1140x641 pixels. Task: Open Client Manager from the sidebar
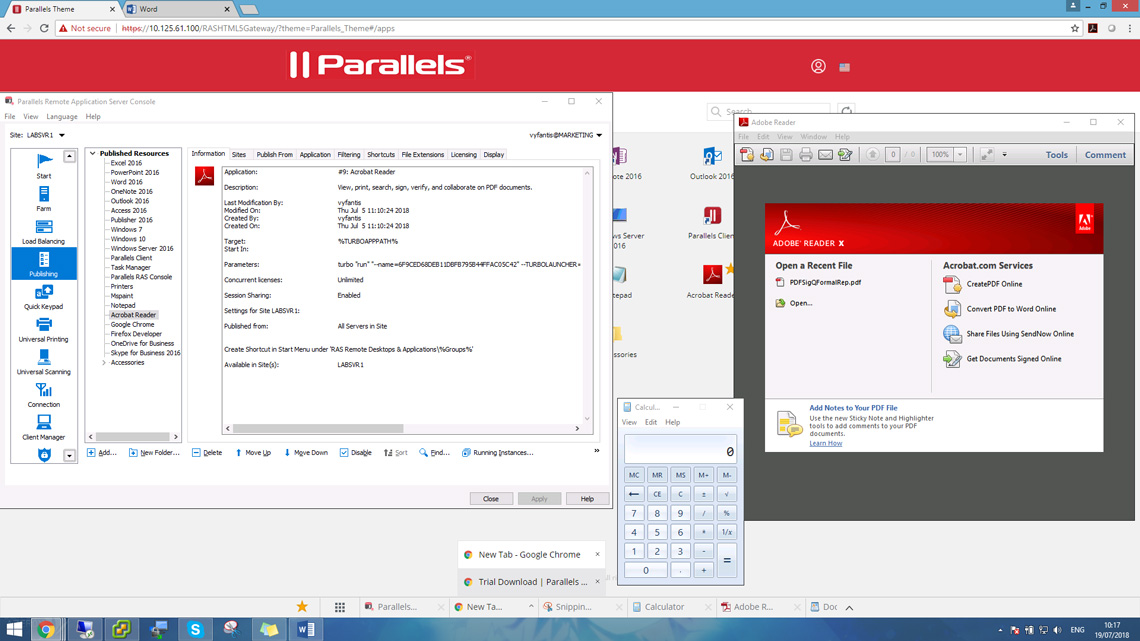point(44,427)
